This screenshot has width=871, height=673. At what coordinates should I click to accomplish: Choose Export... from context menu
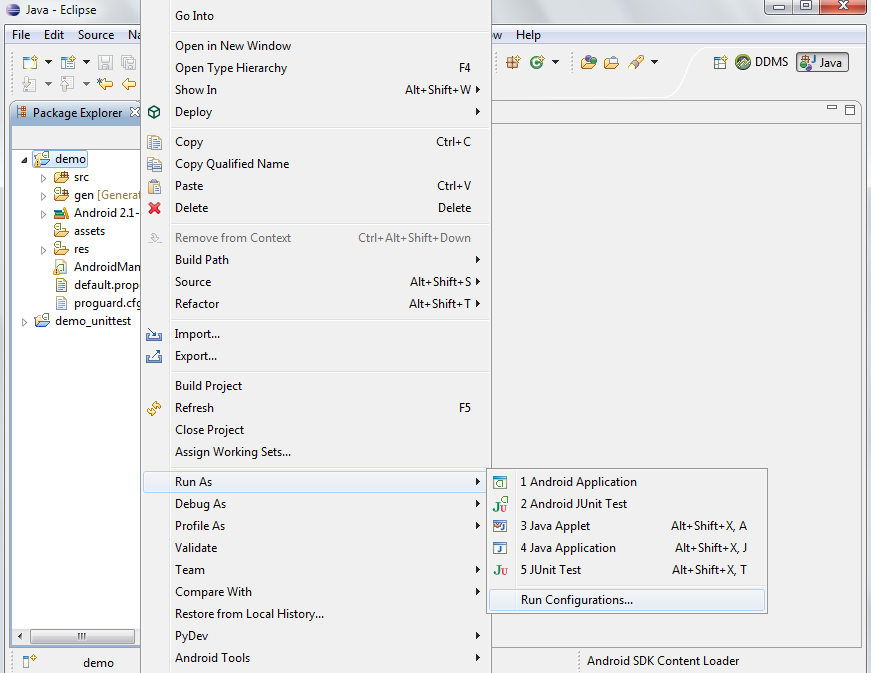316,356
